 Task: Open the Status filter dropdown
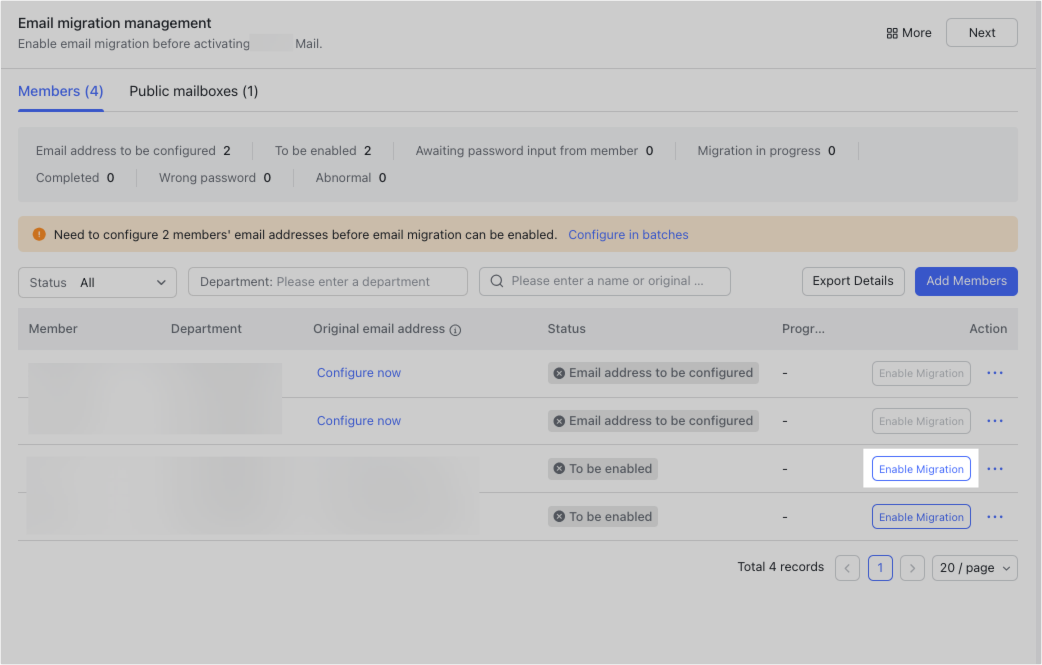click(96, 282)
